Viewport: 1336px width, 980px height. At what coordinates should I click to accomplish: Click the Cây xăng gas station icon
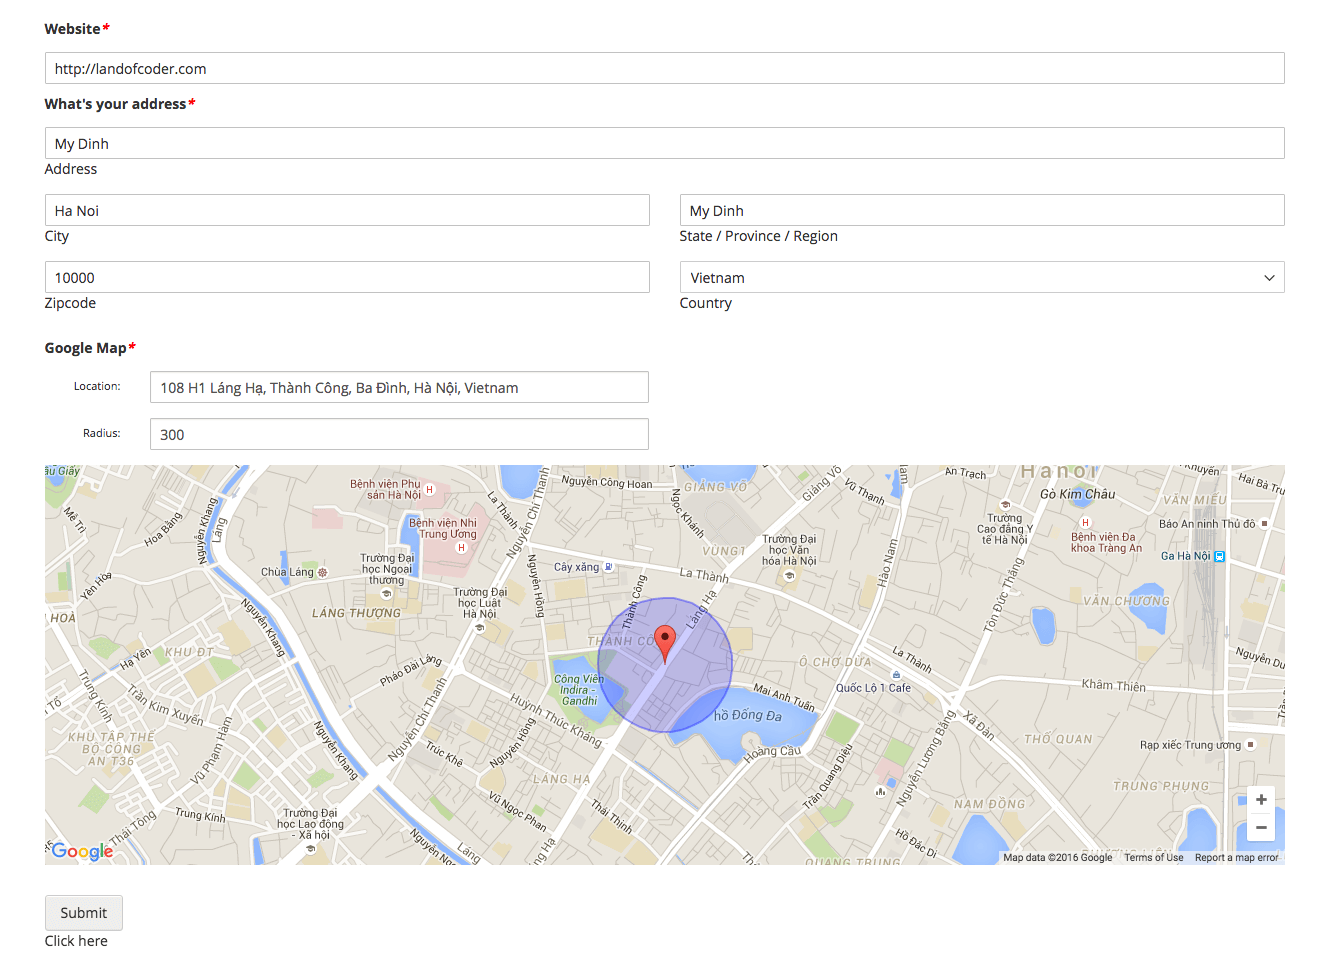608,567
